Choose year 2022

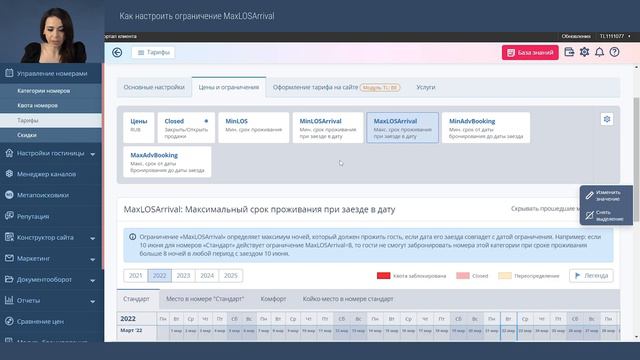tap(159, 276)
